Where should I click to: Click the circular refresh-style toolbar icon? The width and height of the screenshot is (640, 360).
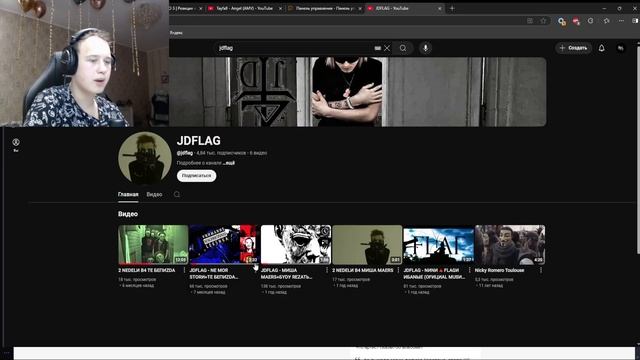[590, 21]
